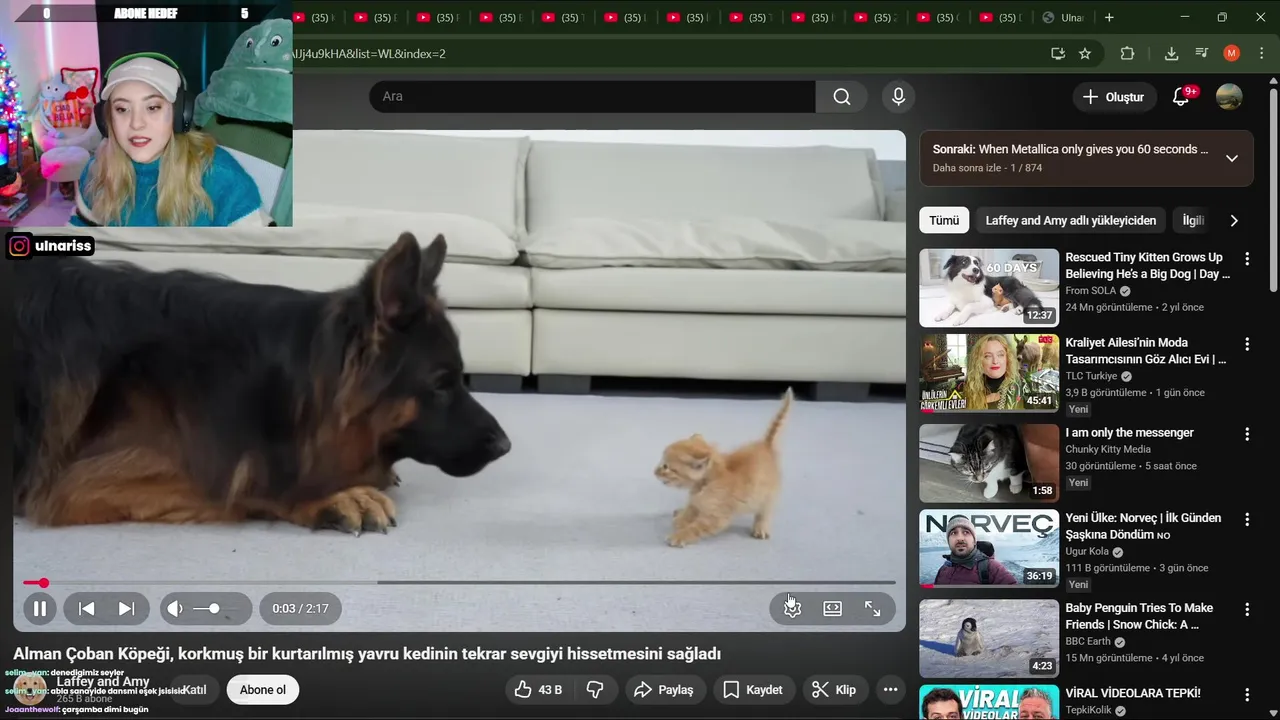Open video player settings gear

pyautogui.click(x=792, y=608)
